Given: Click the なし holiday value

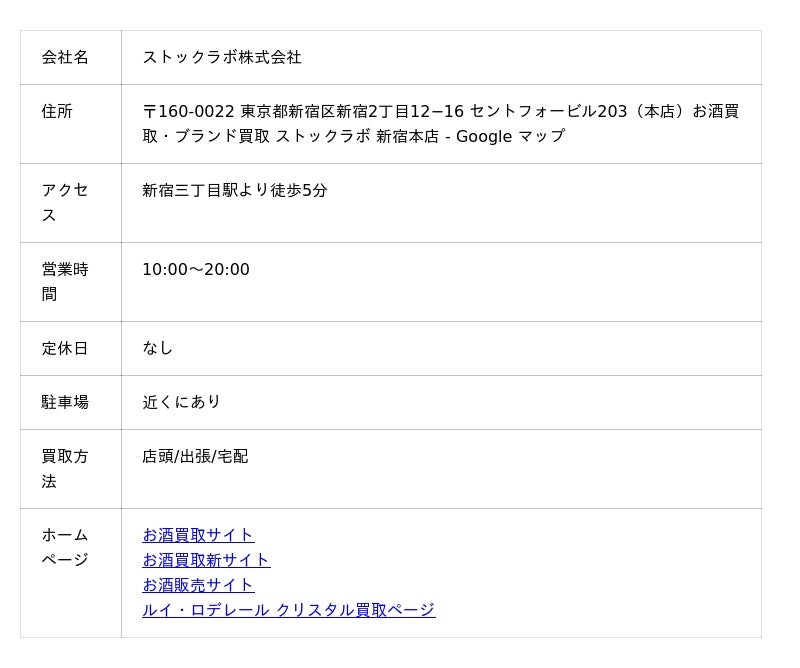Looking at the screenshot, I should (158, 348).
